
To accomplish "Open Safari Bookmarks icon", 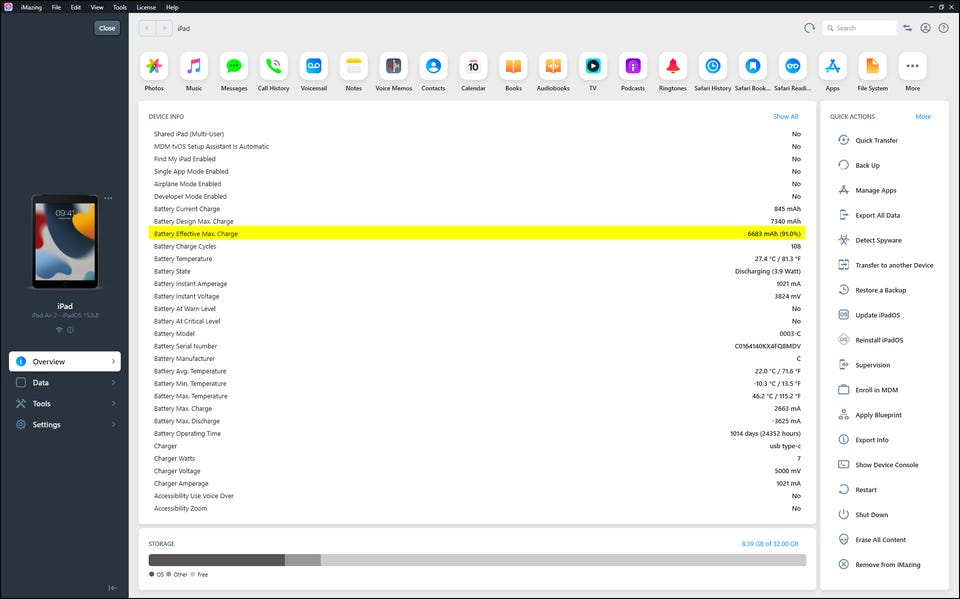I will click(752, 66).
